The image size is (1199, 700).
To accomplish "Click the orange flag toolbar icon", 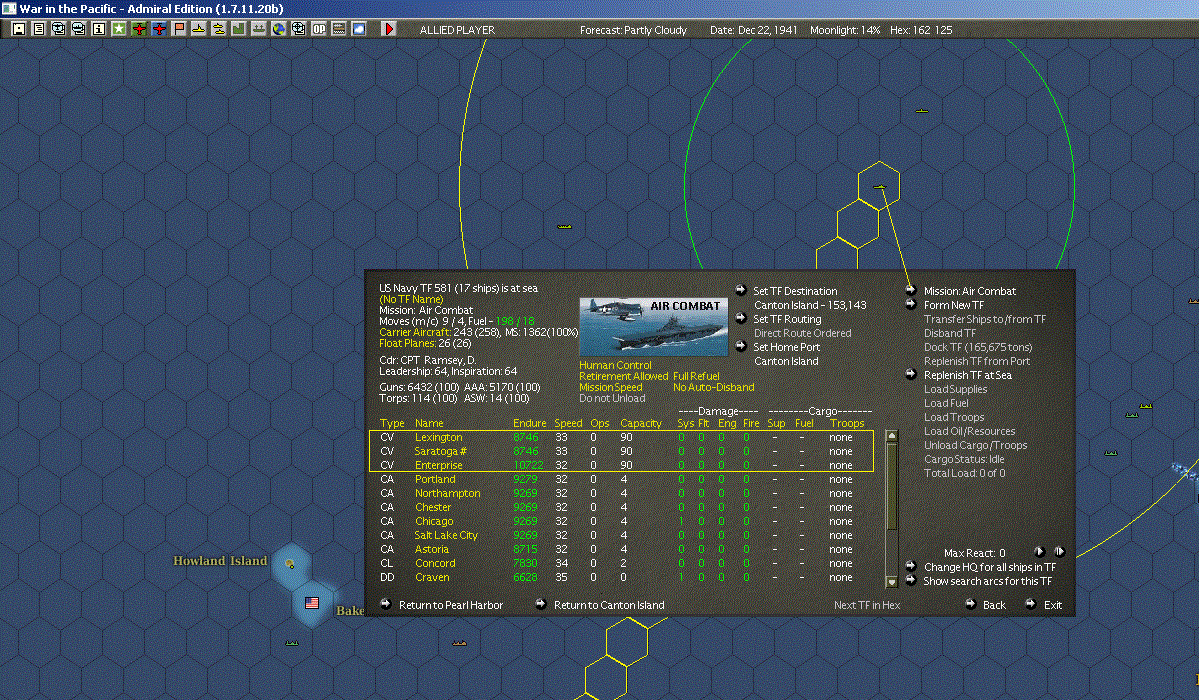I will [x=179, y=29].
